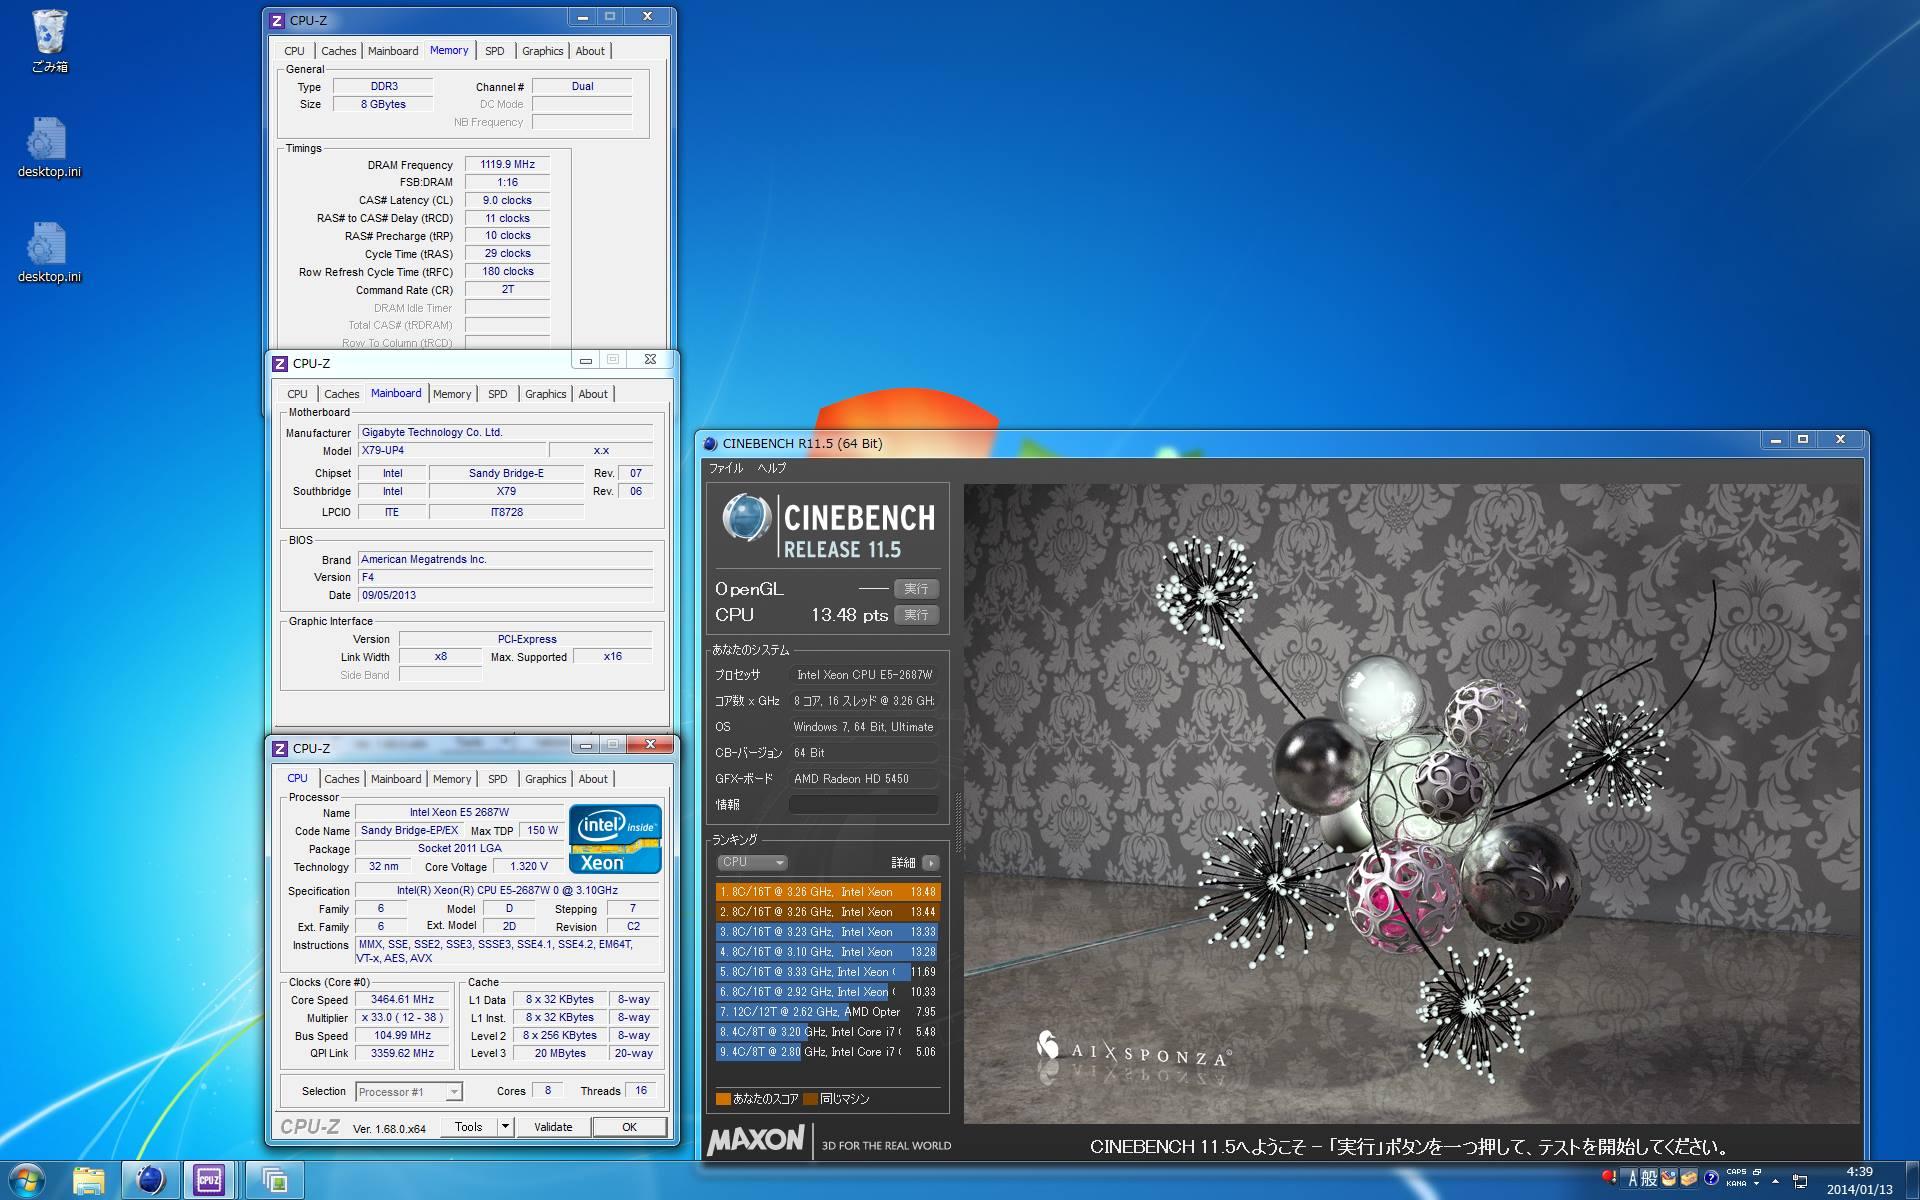Click the Cinebench window title icon
The width and height of the screenshot is (1920, 1200).
[711, 443]
